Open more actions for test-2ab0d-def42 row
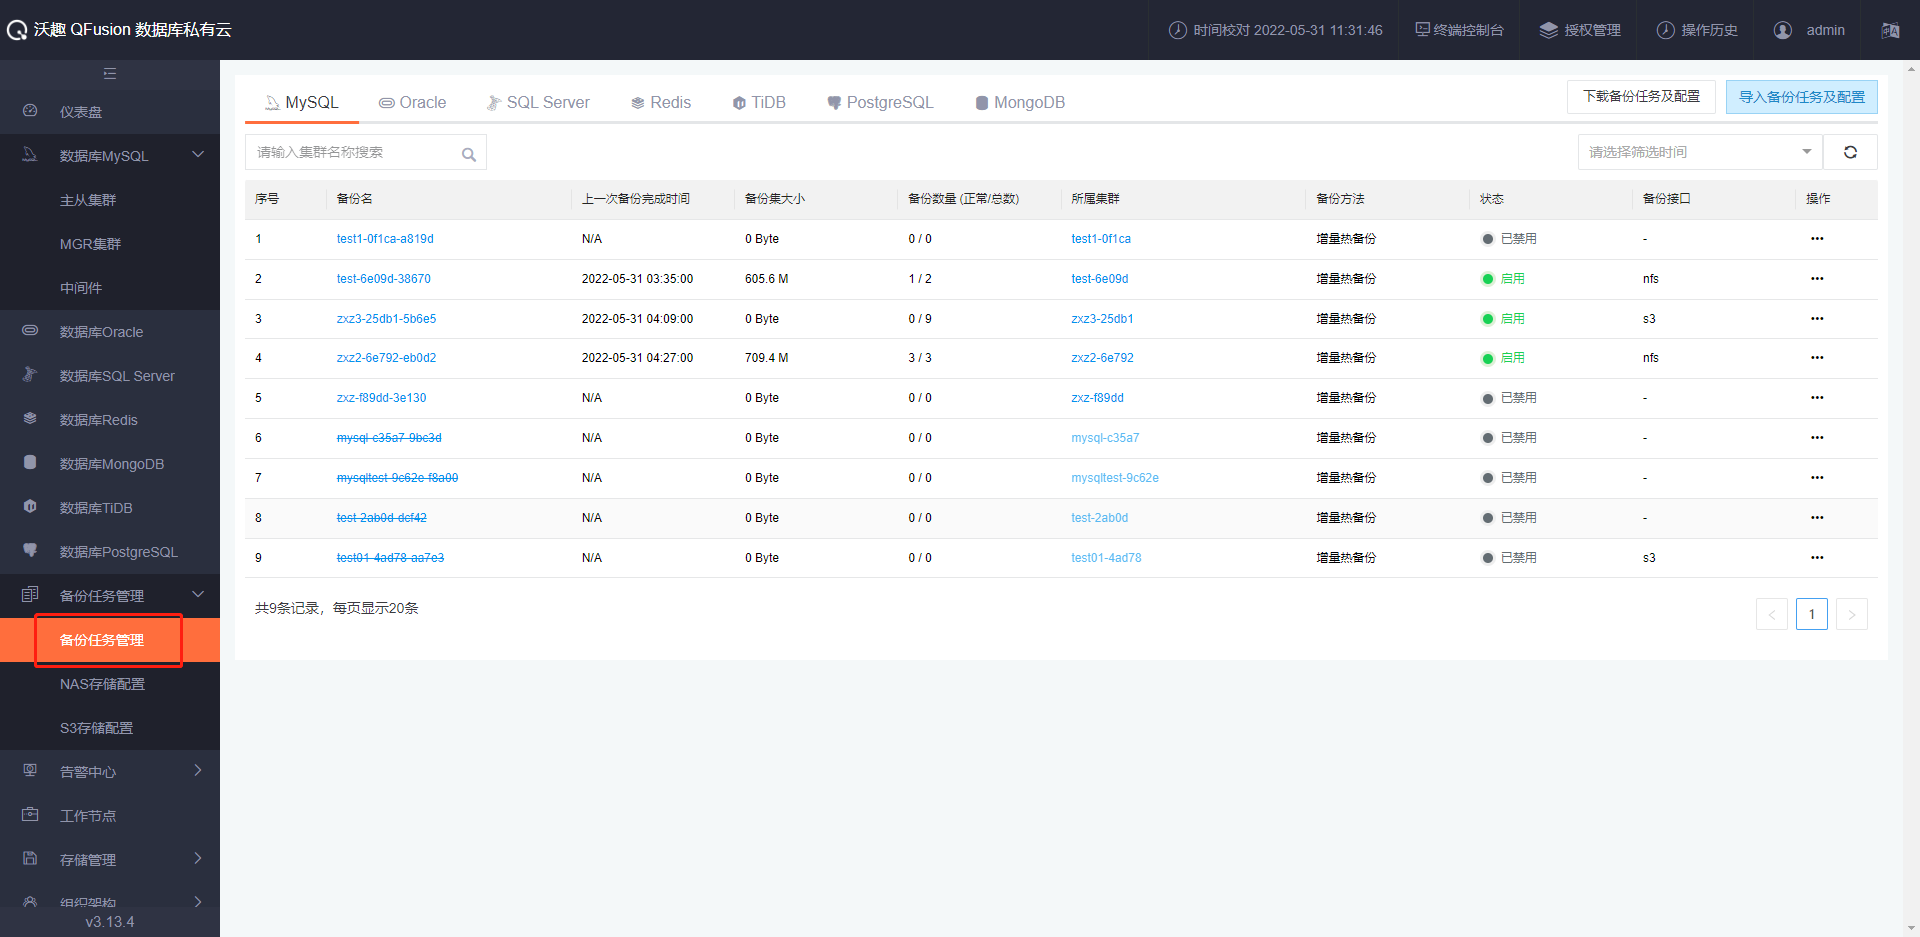Screen dimensions: 1920x937 coord(1817,518)
